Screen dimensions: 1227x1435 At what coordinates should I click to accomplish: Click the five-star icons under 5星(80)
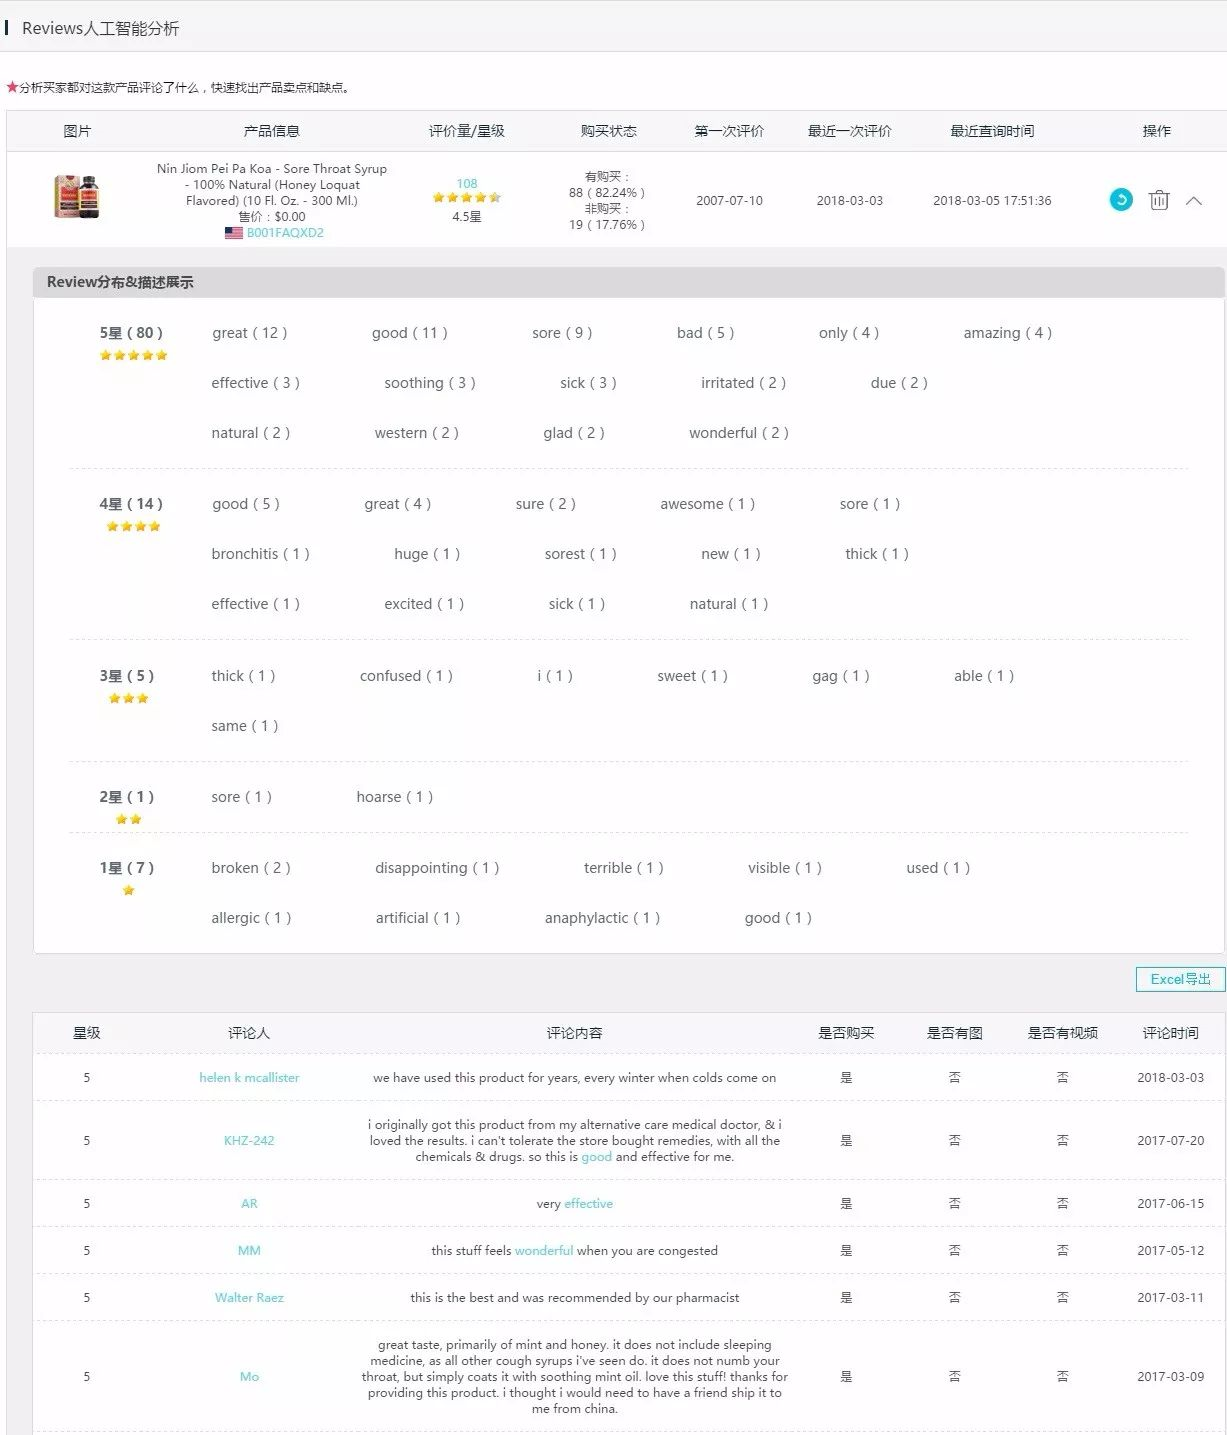(133, 354)
